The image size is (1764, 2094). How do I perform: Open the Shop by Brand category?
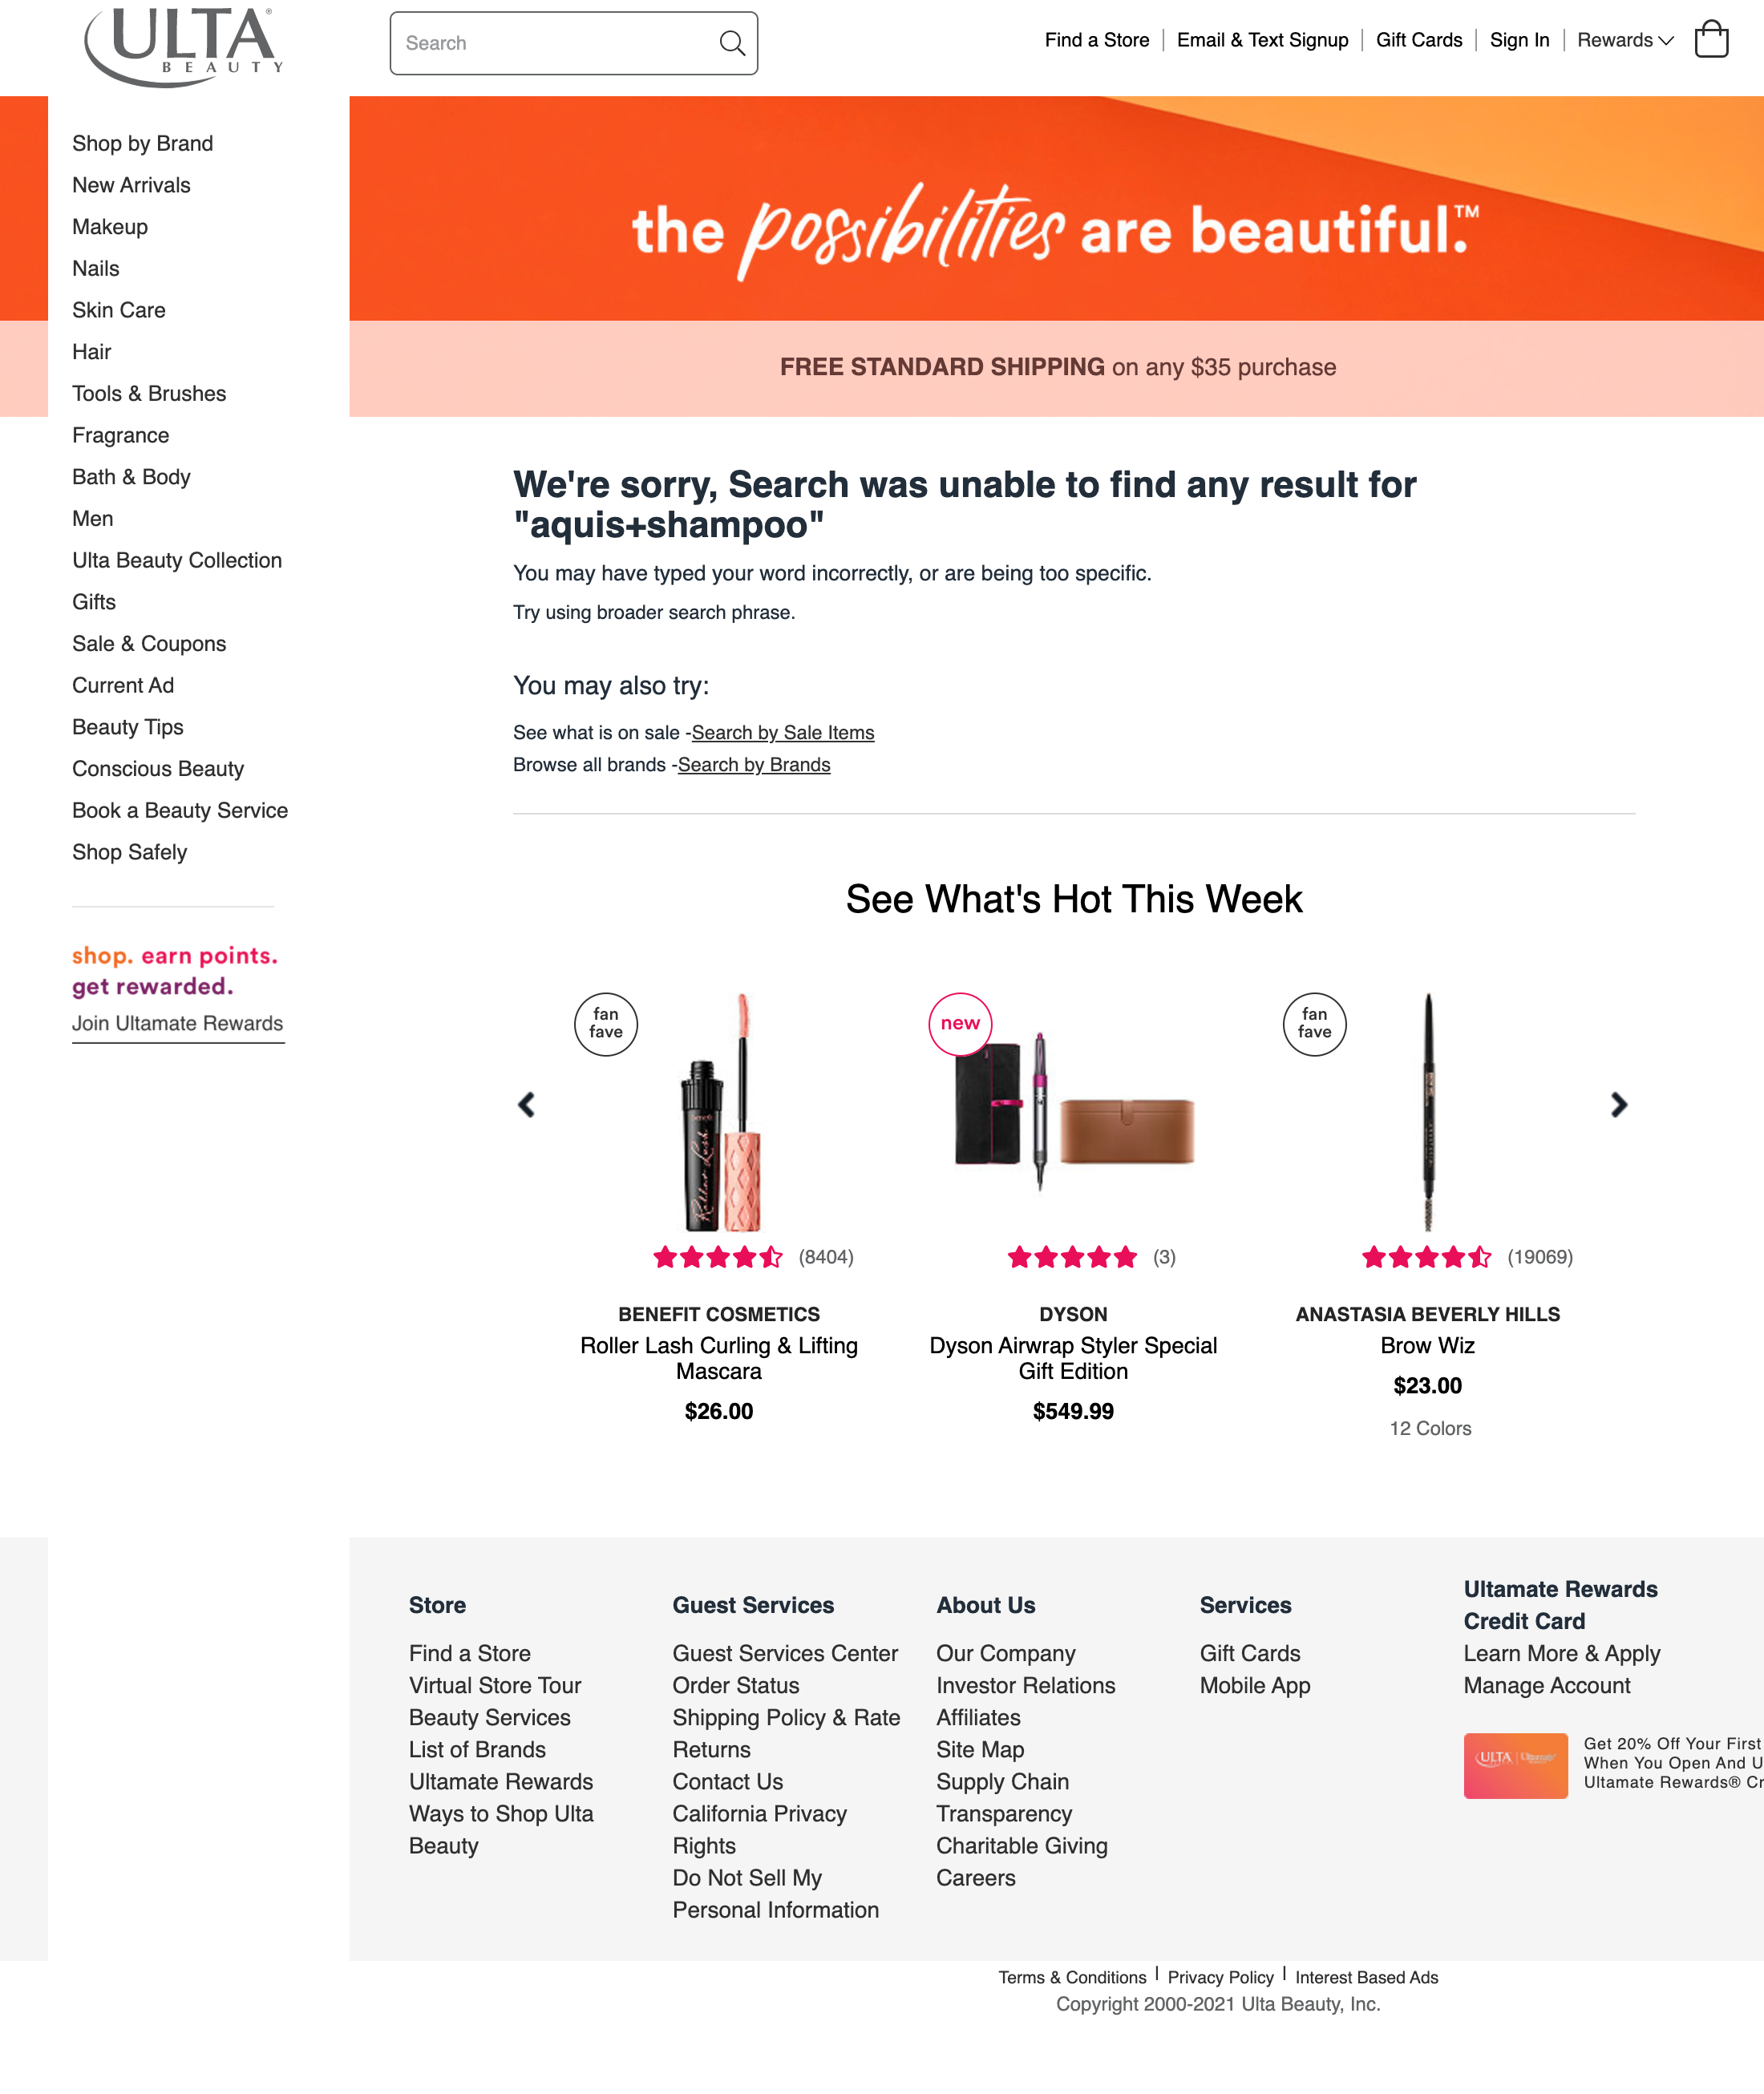click(142, 143)
